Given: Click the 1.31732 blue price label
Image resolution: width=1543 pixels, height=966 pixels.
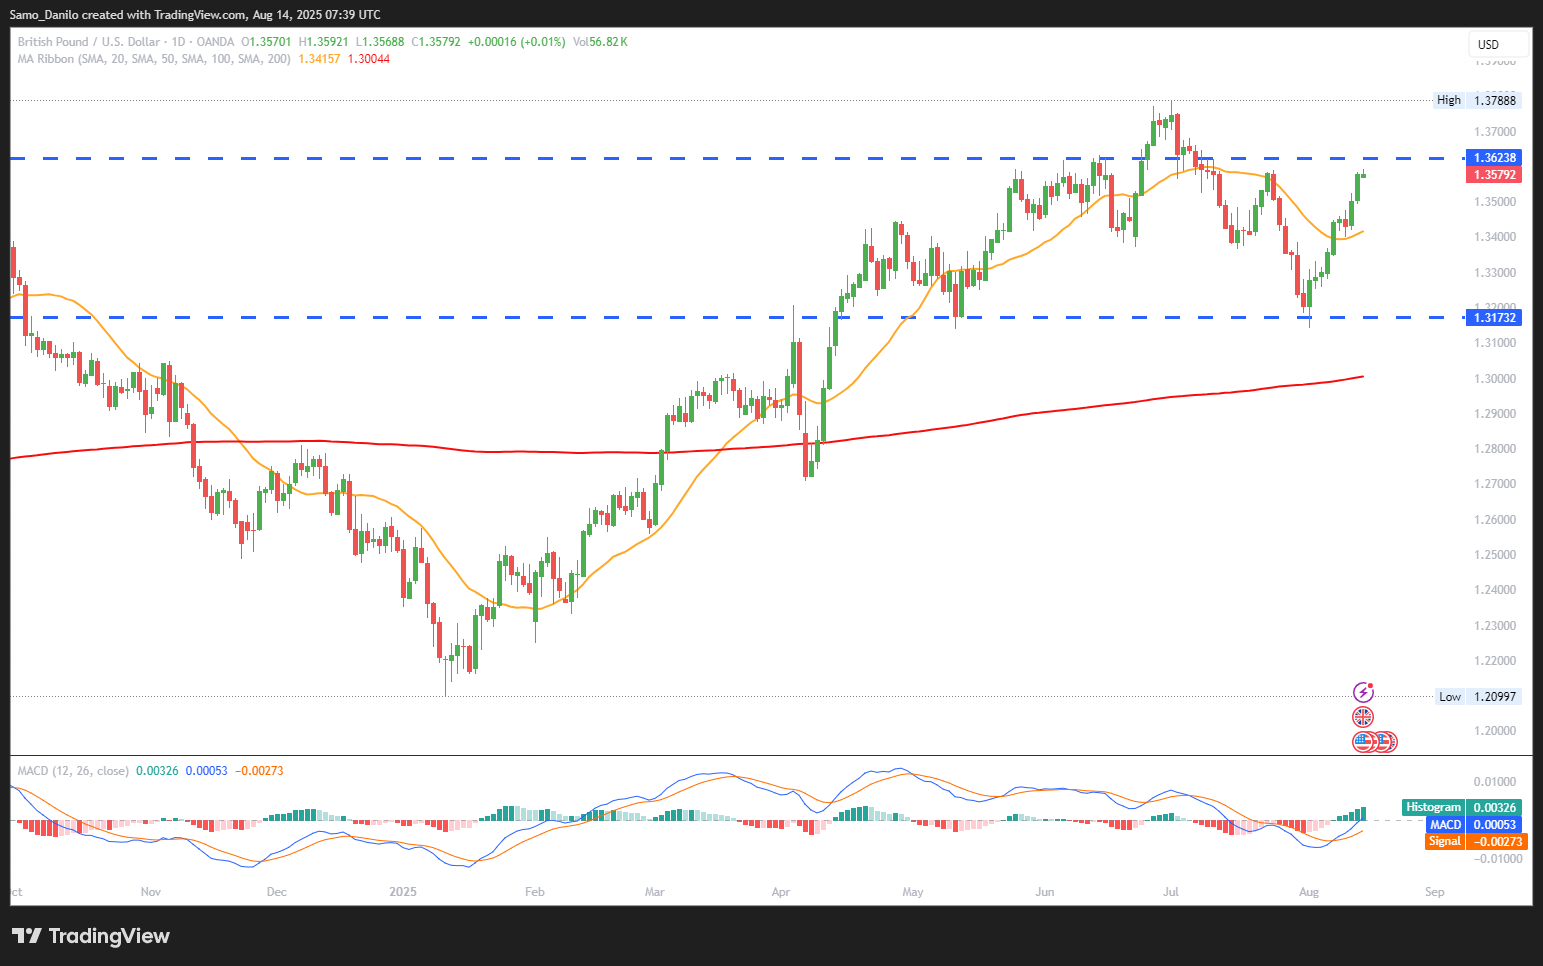Looking at the screenshot, I should (1494, 318).
